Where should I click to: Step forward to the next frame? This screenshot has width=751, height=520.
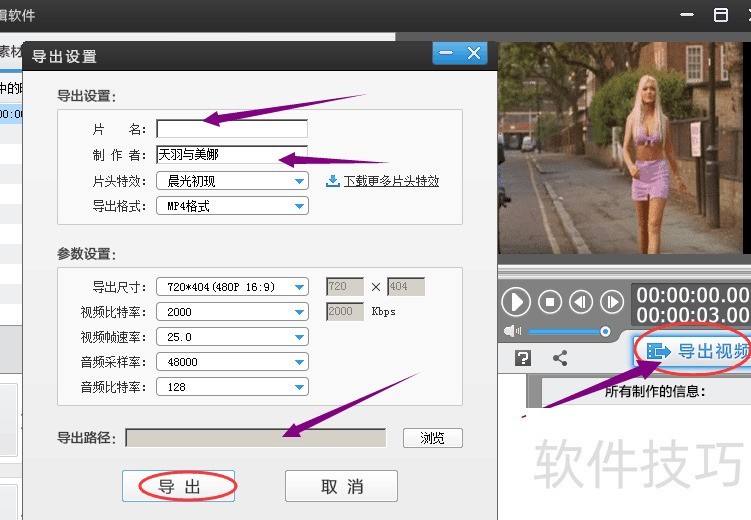611,301
